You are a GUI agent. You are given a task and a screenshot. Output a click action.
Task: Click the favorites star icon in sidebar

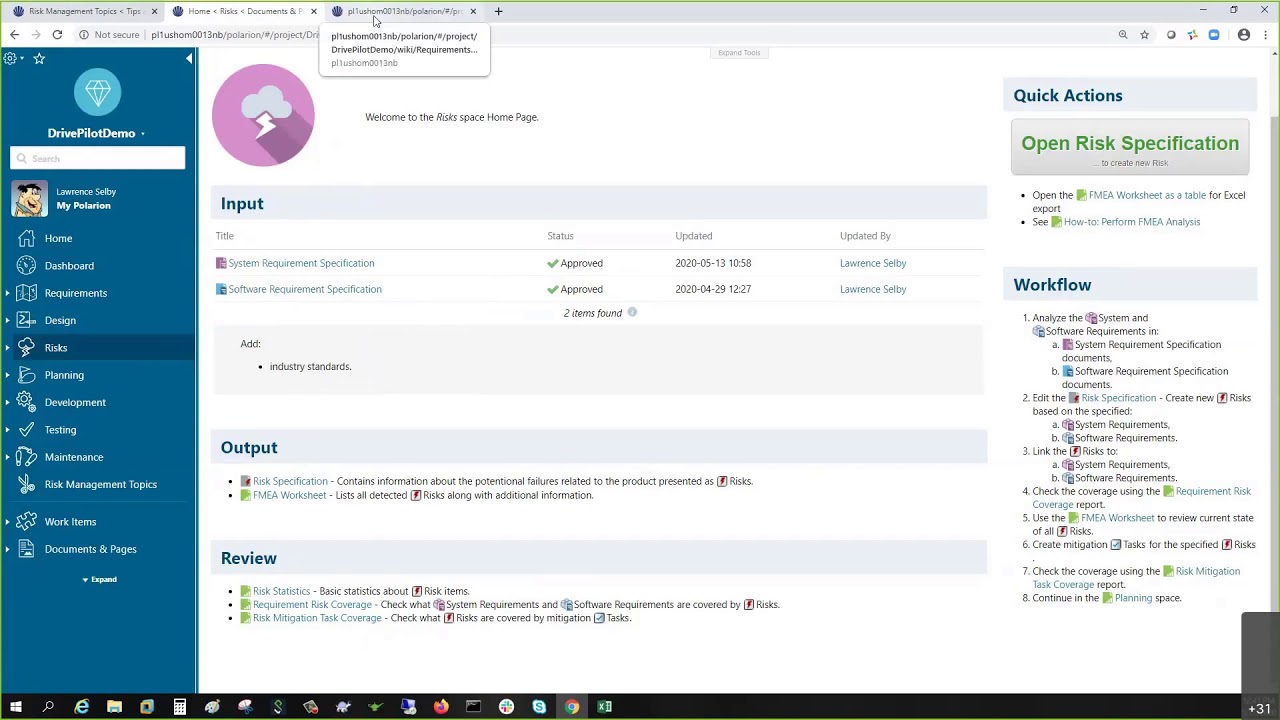pos(39,58)
